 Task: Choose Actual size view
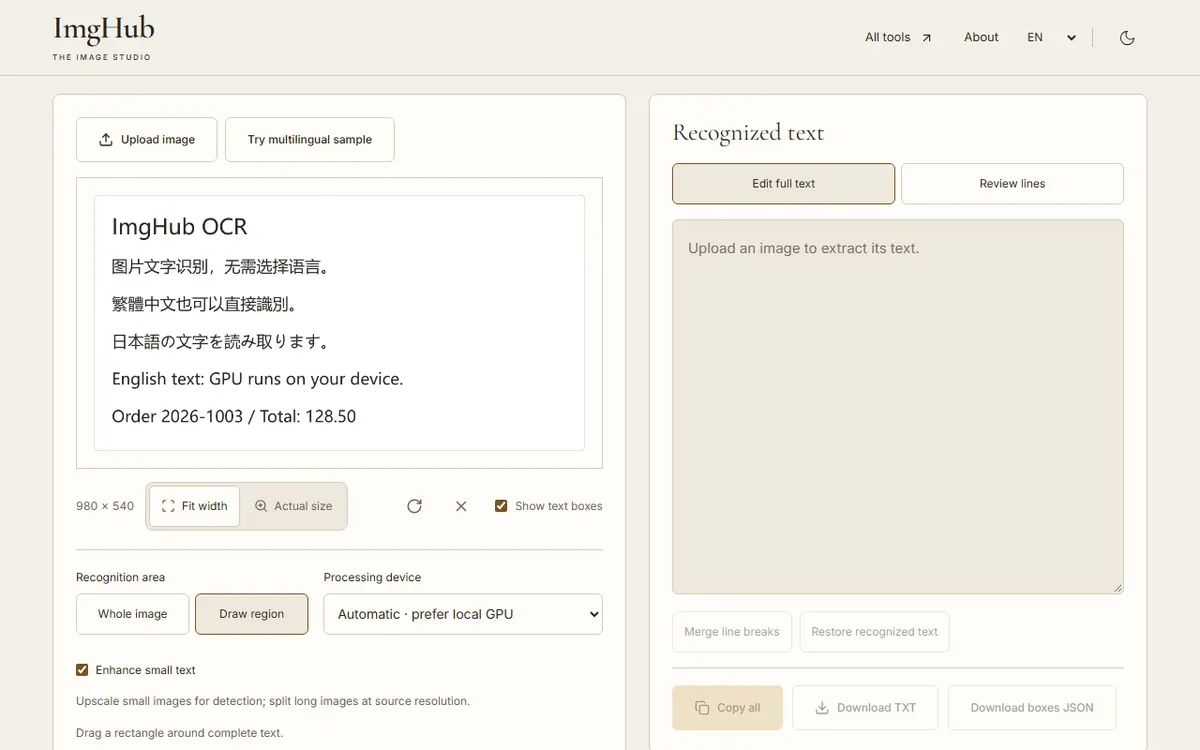coord(293,506)
